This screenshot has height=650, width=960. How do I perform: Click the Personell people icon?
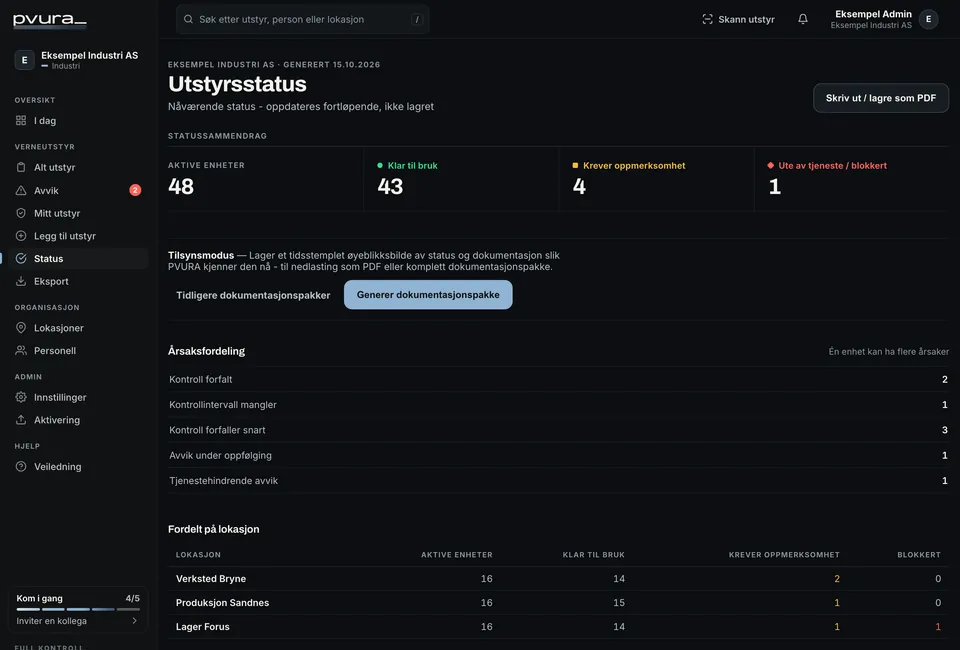pos(21,350)
